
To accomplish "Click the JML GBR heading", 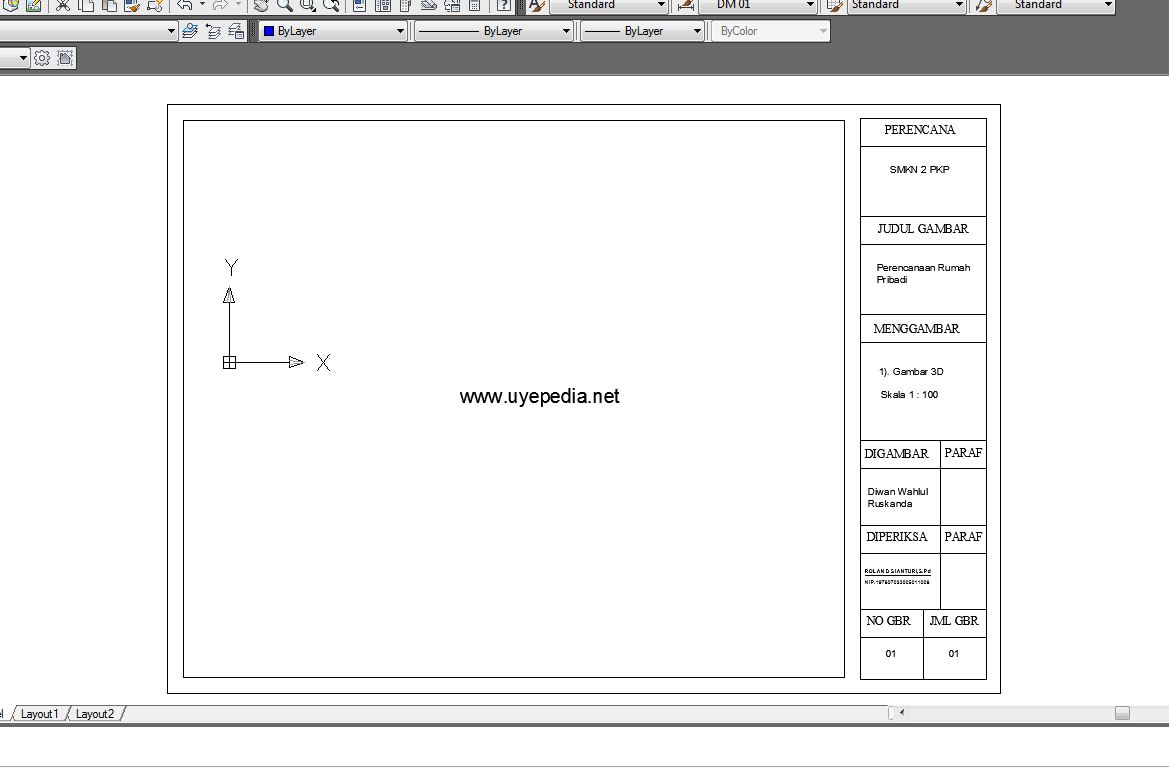I will (x=954, y=621).
